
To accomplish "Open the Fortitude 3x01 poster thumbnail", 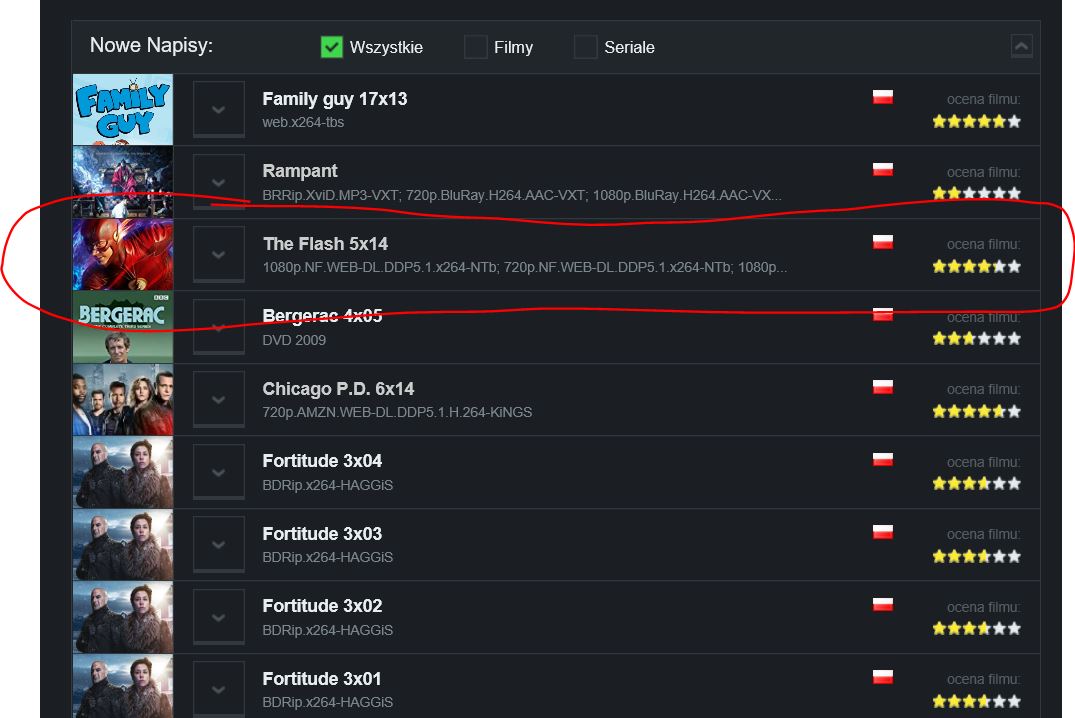I will click(x=123, y=686).
